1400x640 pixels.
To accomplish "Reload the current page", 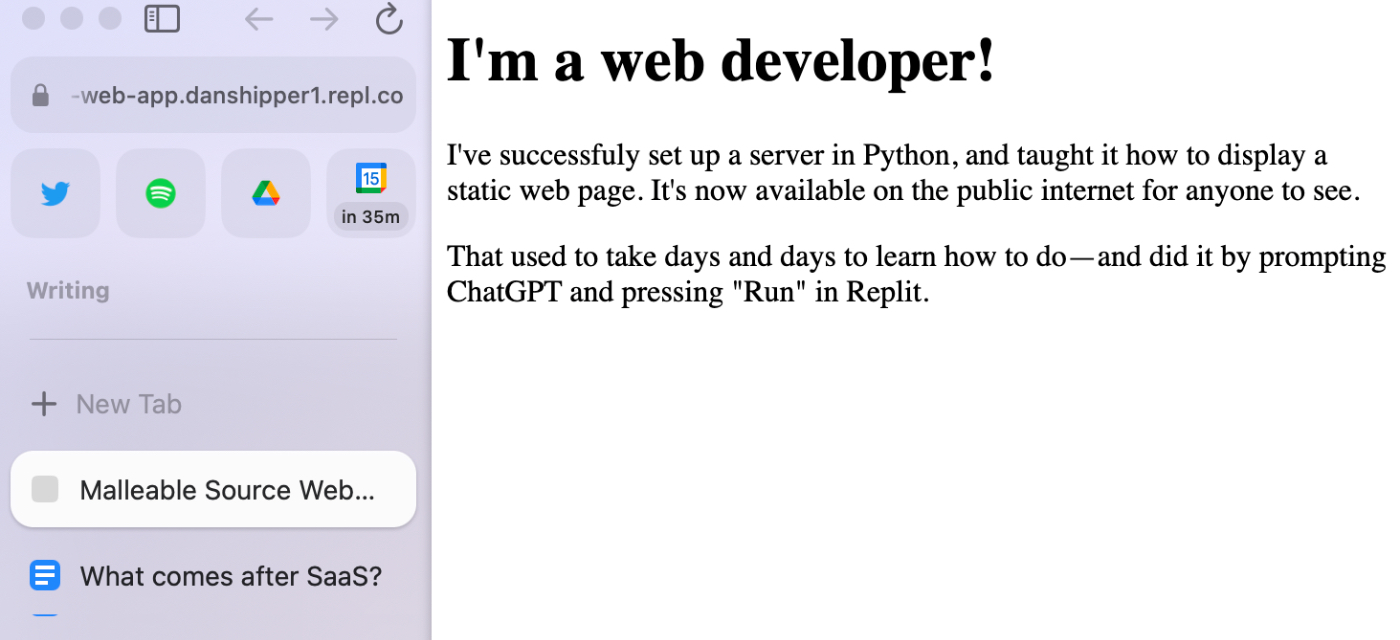I will pos(389,19).
